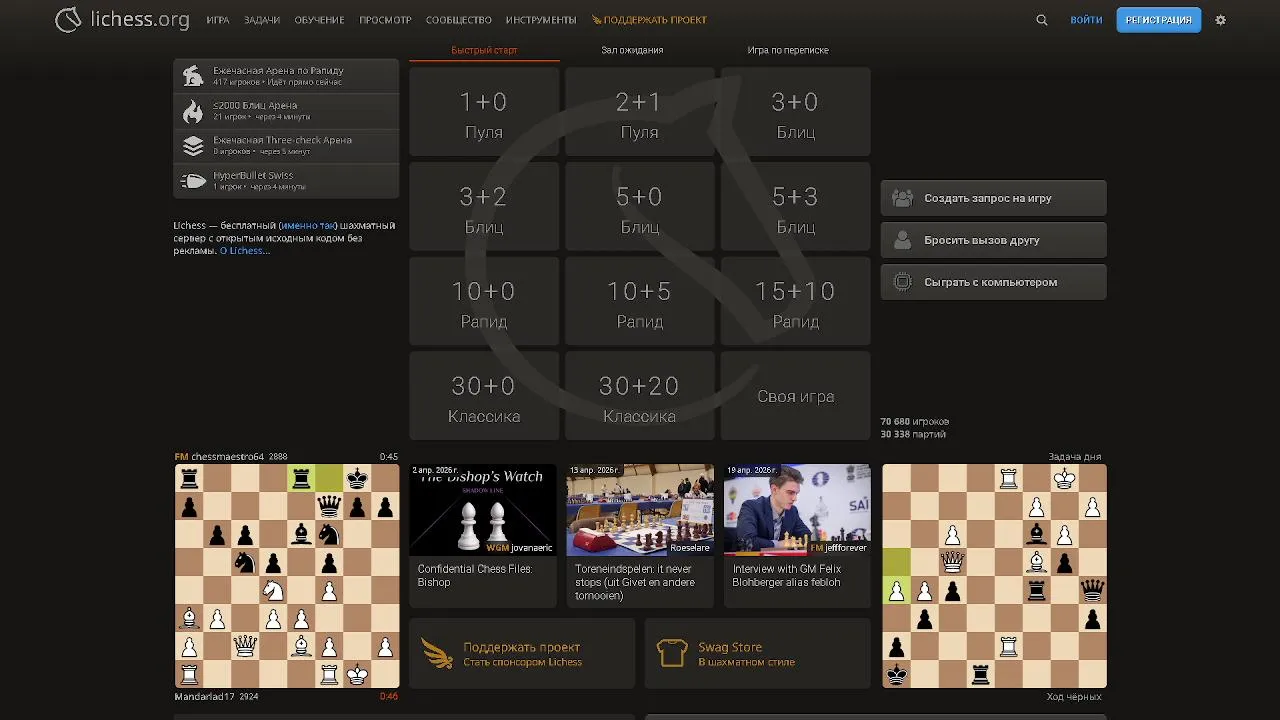The image size is (1280, 720).
Task: Click the 70 680 игроков counter
Action: [915, 422]
